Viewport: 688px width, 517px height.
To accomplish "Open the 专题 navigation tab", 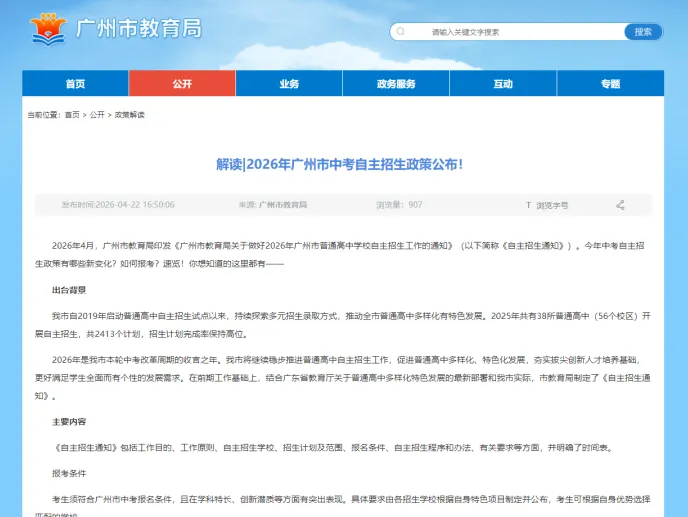I will click(x=610, y=83).
